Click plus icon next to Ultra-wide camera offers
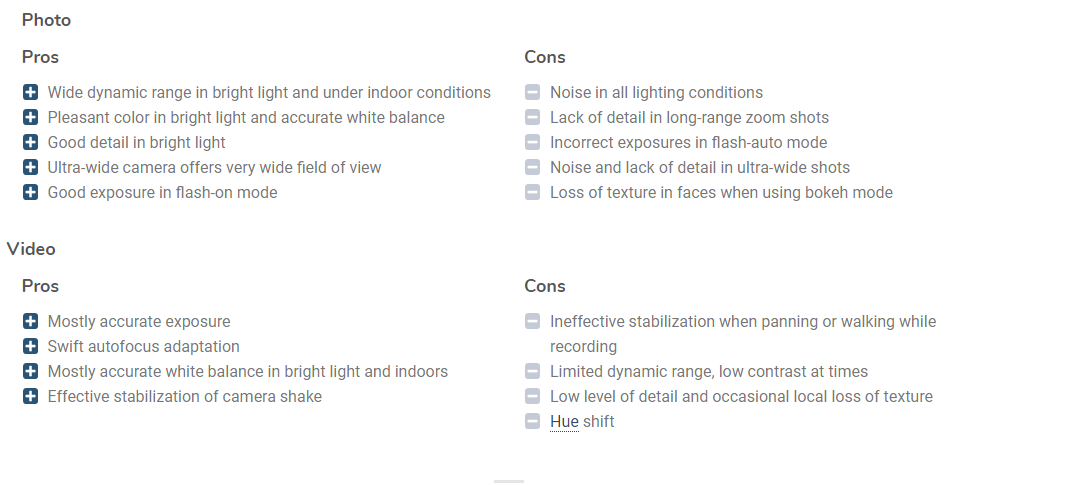The width and height of the screenshot is (1067, 485). click(x=30, y=167)
